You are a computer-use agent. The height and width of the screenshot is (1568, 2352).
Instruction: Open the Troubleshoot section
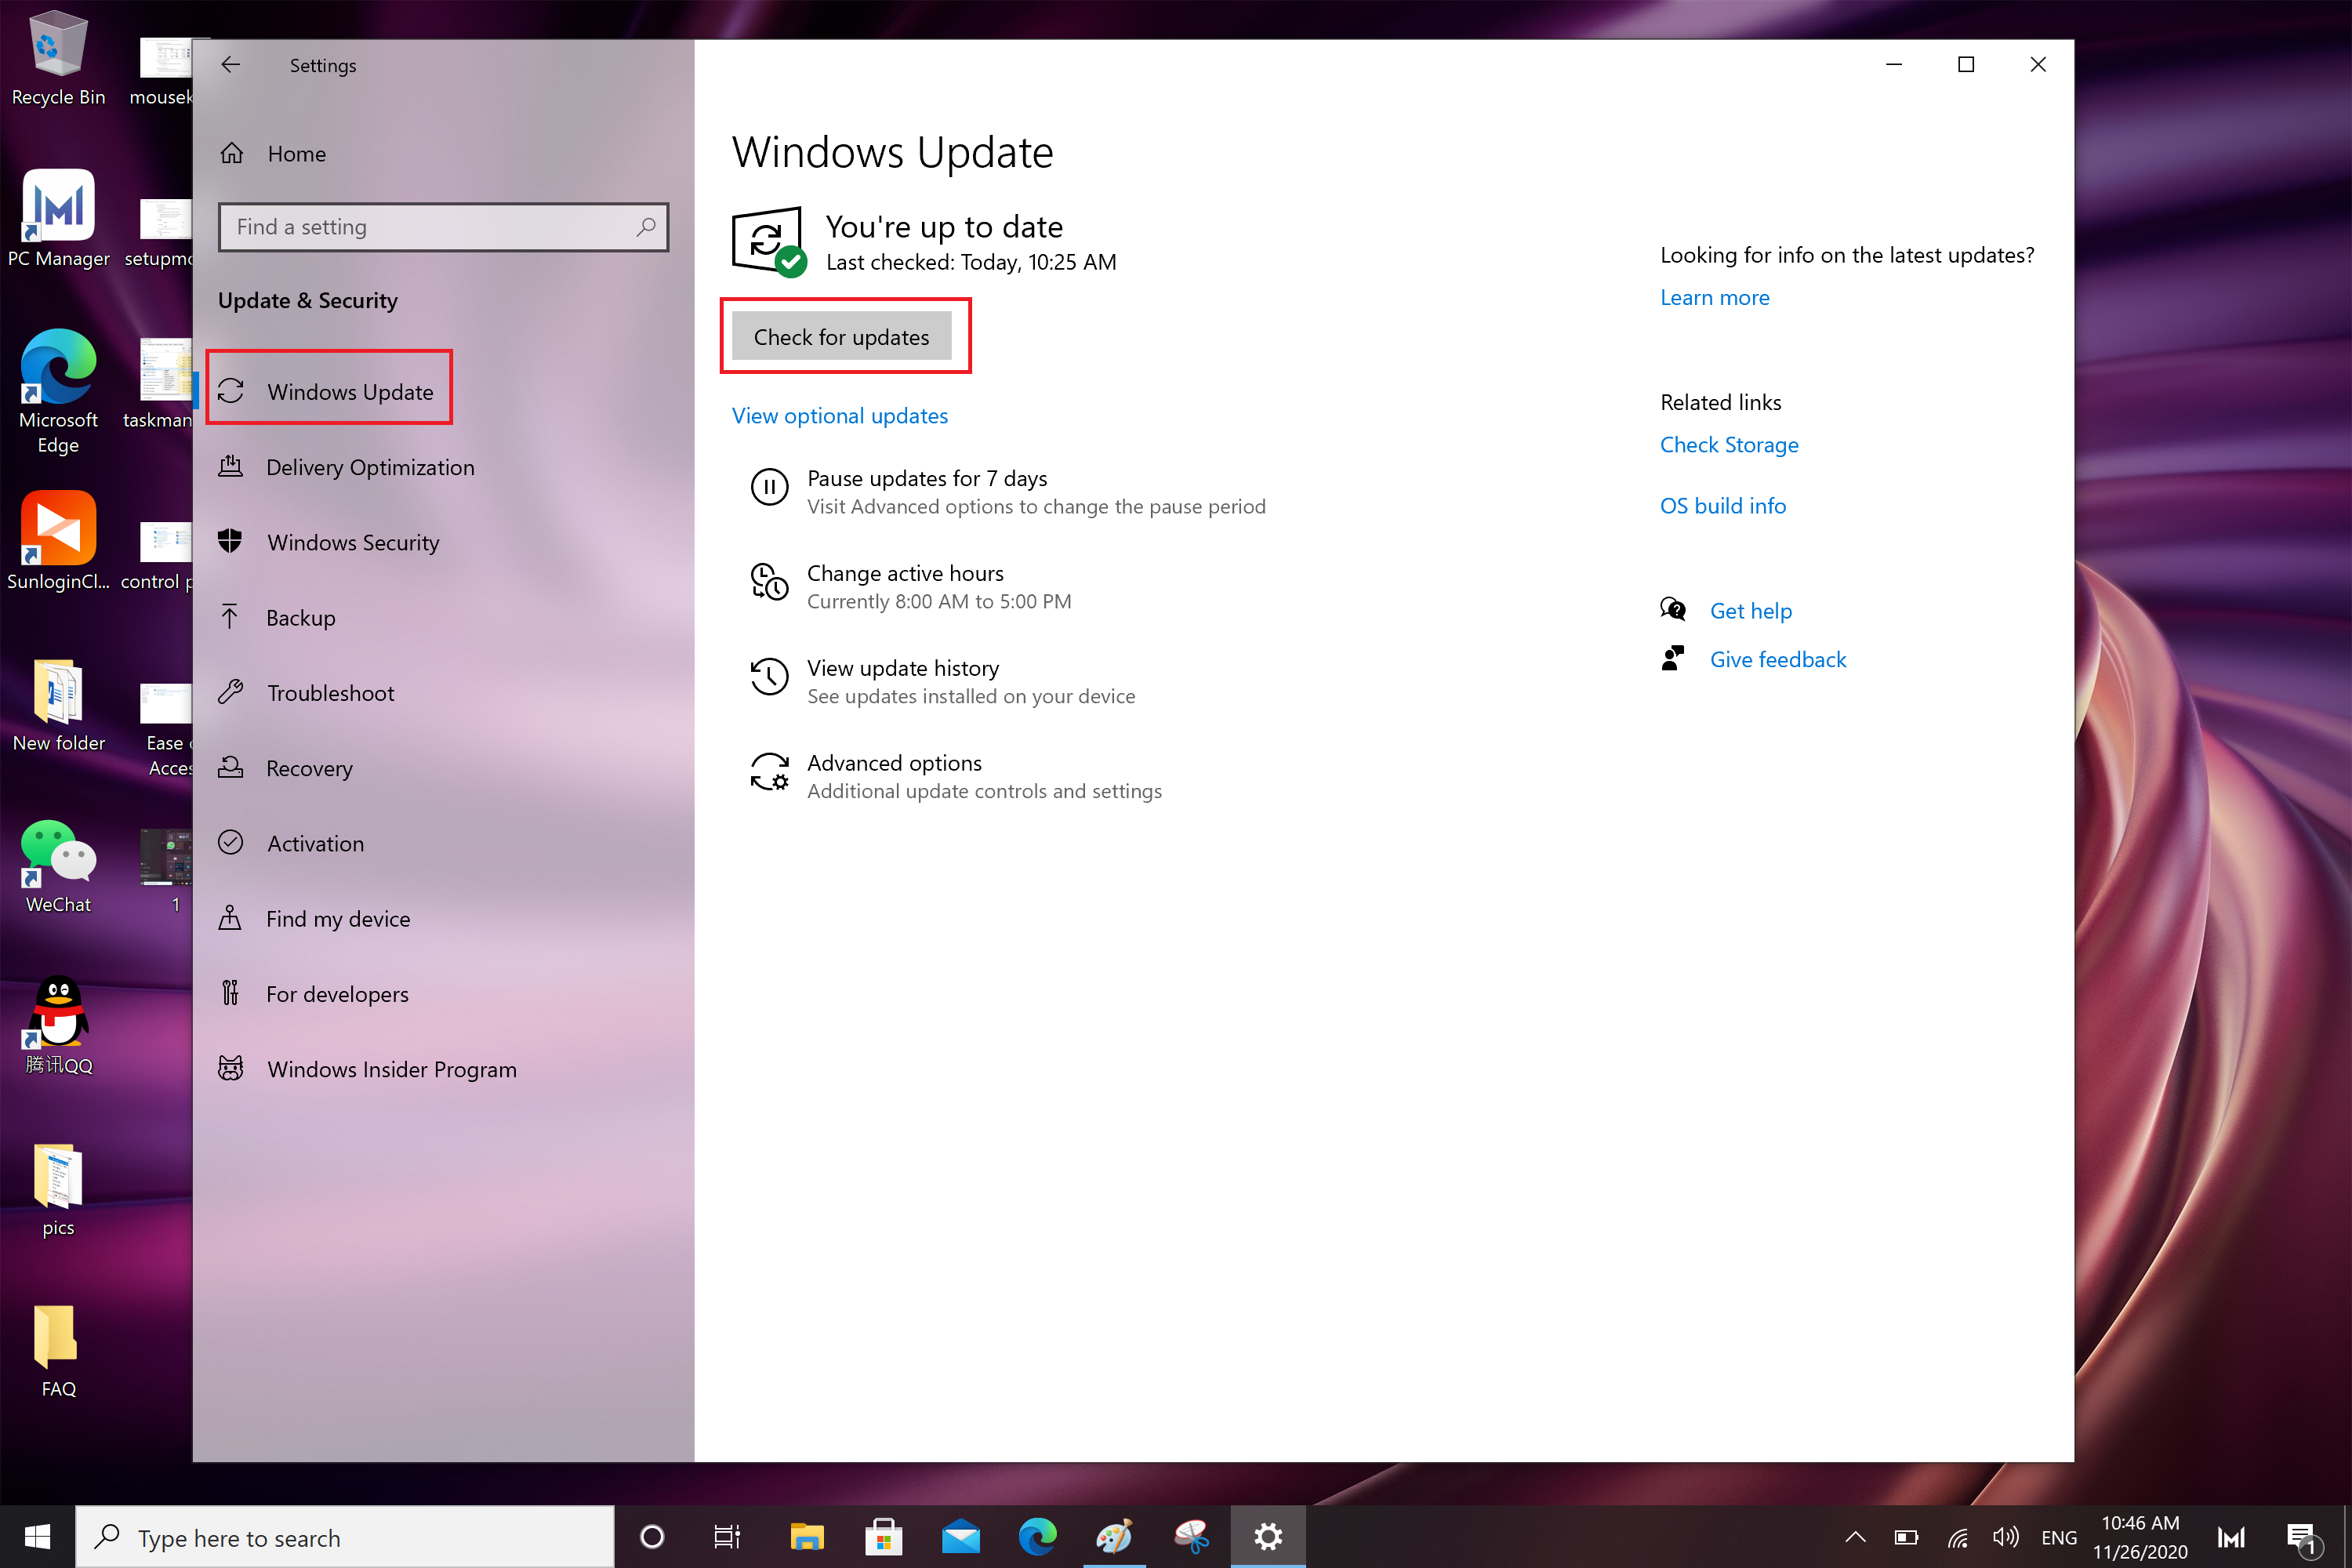[330, 693]
